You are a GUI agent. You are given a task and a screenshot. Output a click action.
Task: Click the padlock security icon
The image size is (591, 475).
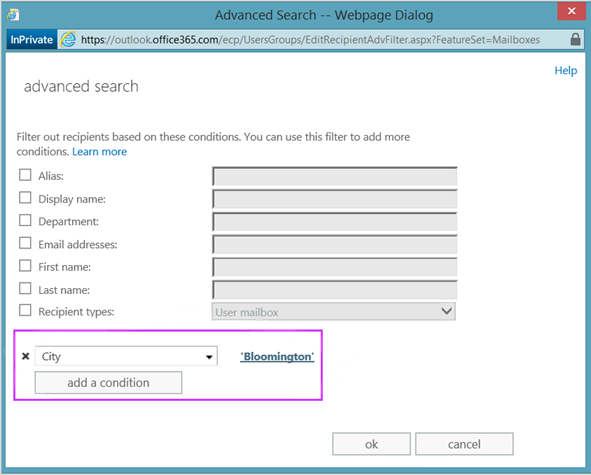click(575, 39)
